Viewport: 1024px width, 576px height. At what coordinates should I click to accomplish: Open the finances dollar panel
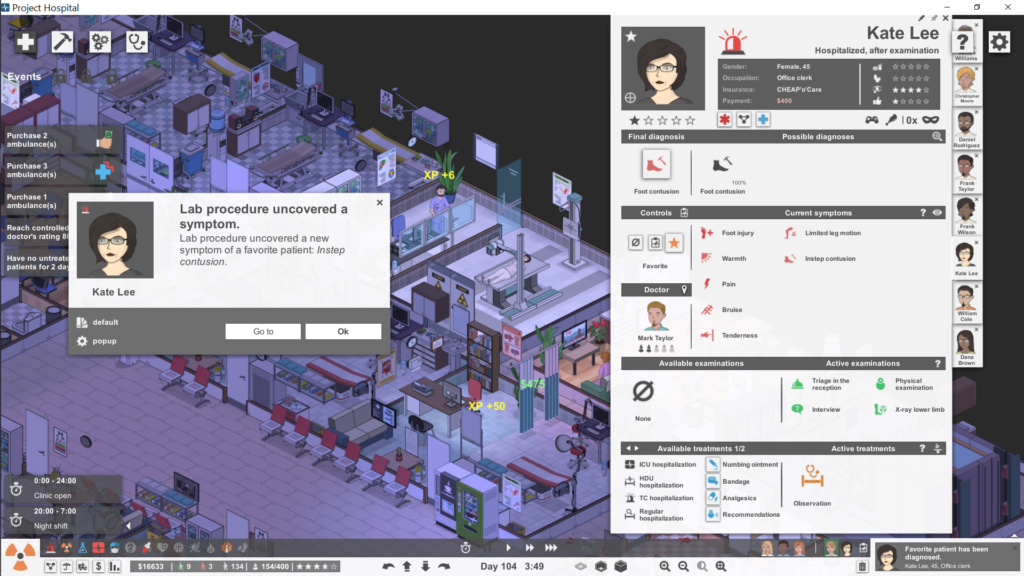click(99, 566)
